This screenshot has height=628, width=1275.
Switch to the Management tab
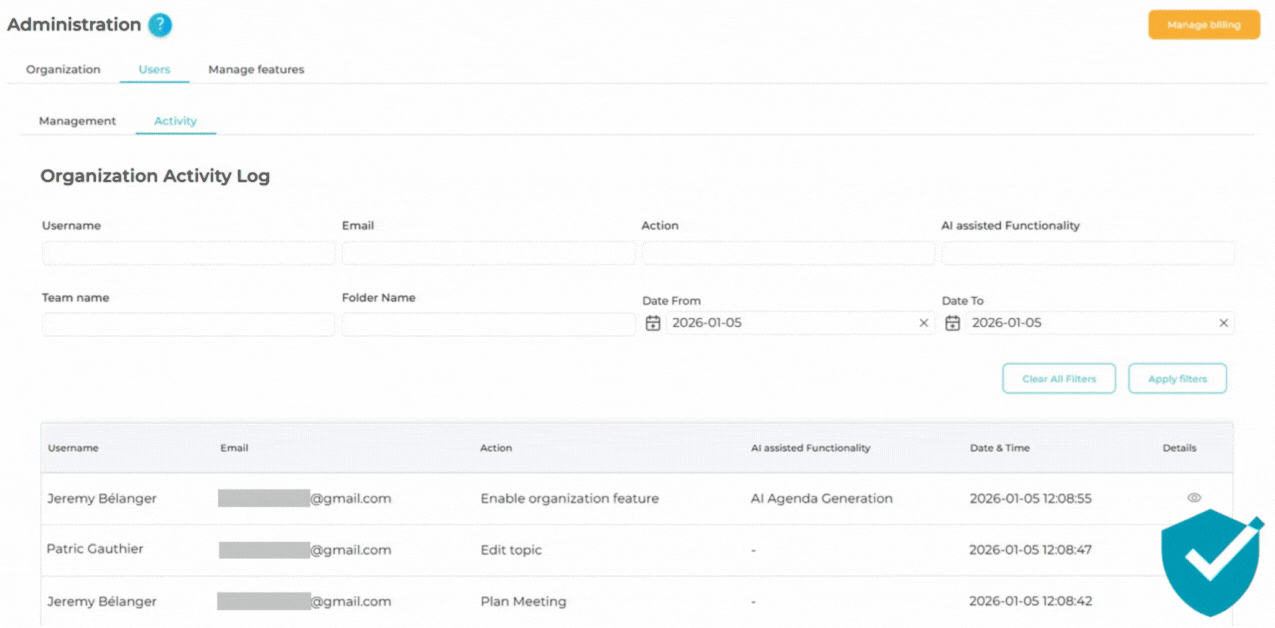click(76, 120)
